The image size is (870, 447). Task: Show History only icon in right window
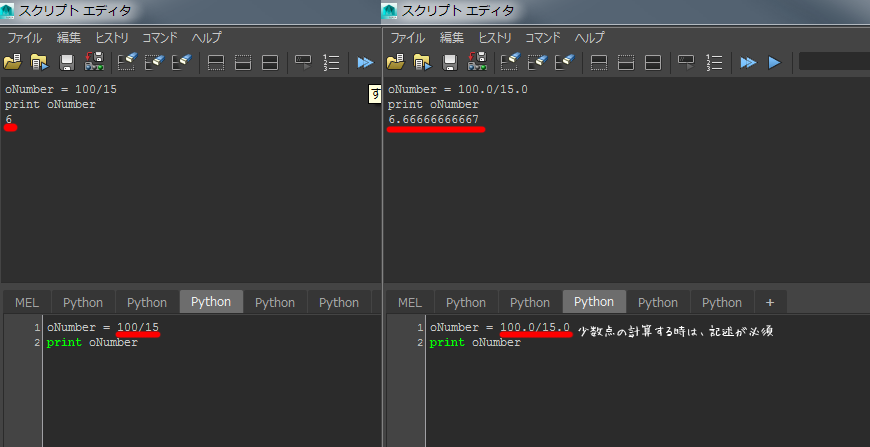coord(599,63)
